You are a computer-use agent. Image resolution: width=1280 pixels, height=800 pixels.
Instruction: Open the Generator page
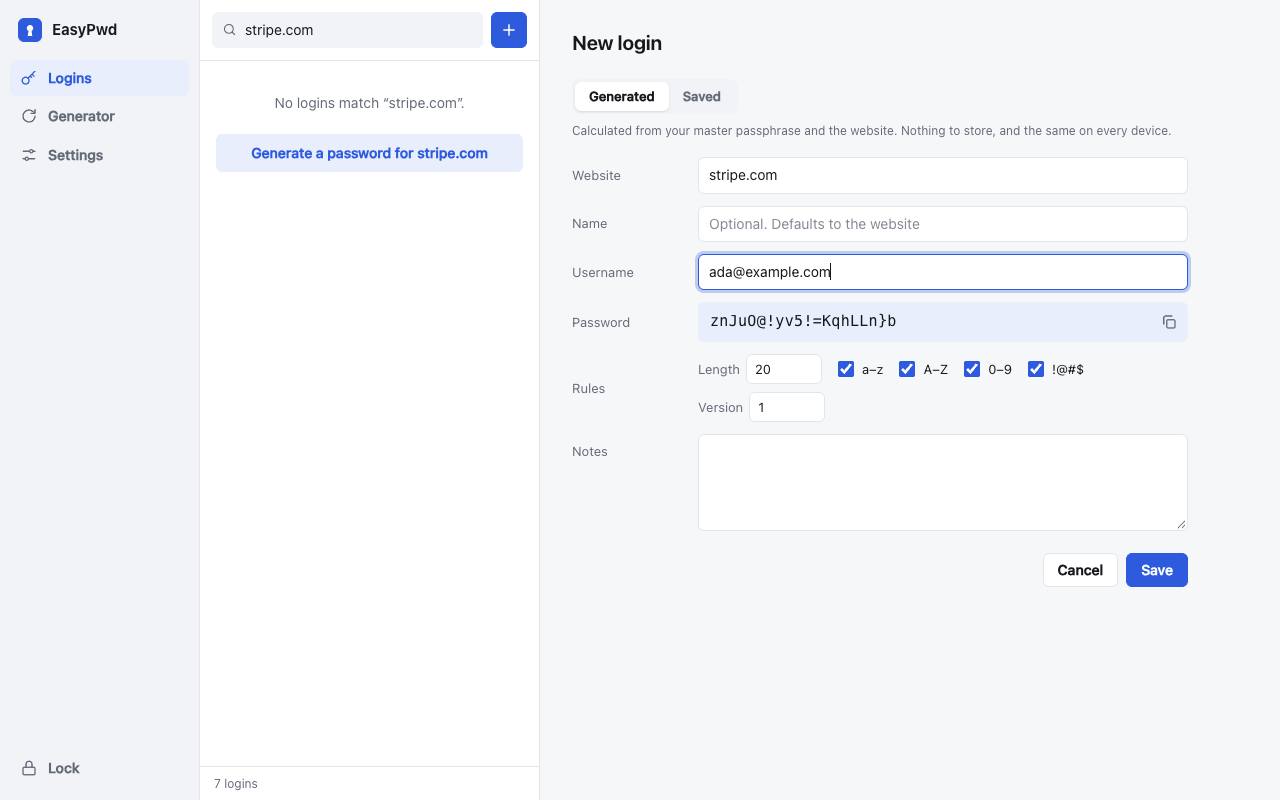(x=99, y=116)
